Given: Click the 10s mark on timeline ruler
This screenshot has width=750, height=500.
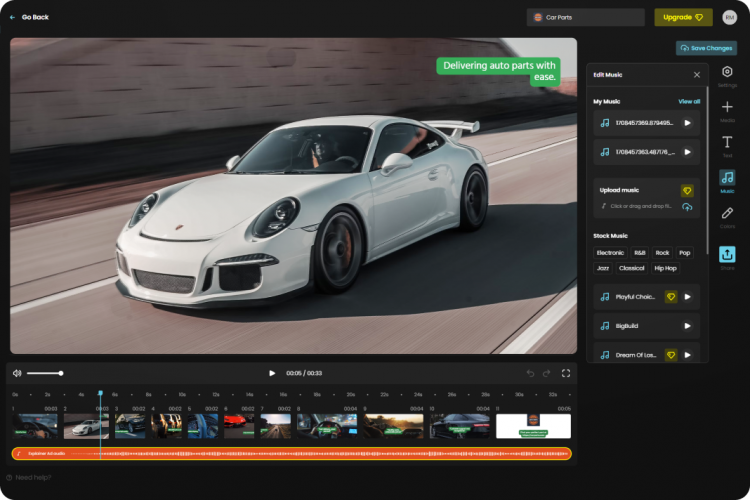Looking at the screenshot, I should (x=182, y=395).
